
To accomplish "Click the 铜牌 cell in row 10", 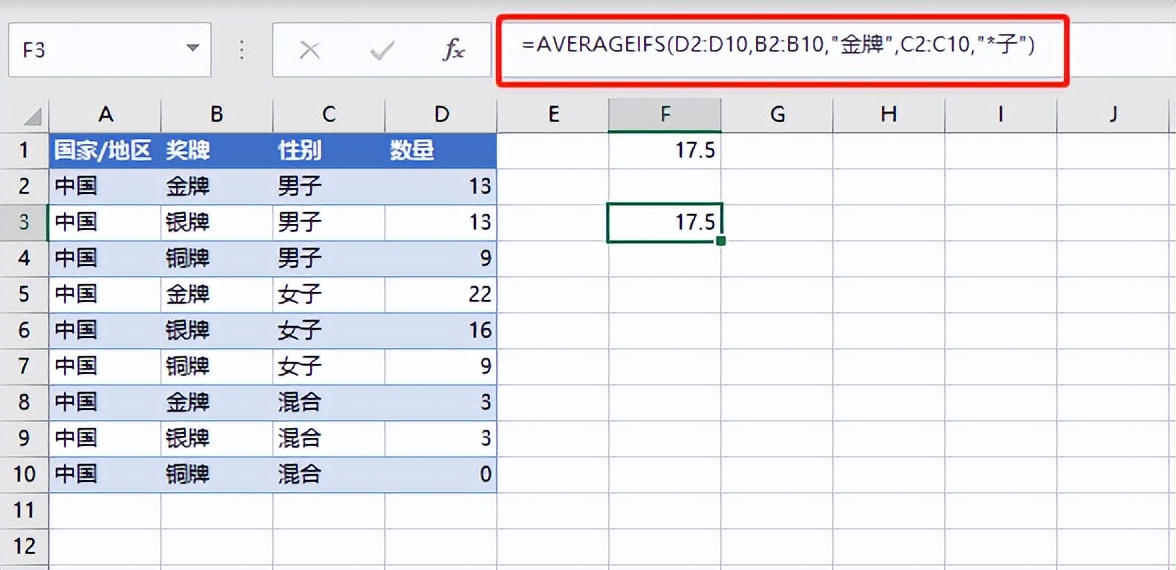I will (x=217, y=475).
